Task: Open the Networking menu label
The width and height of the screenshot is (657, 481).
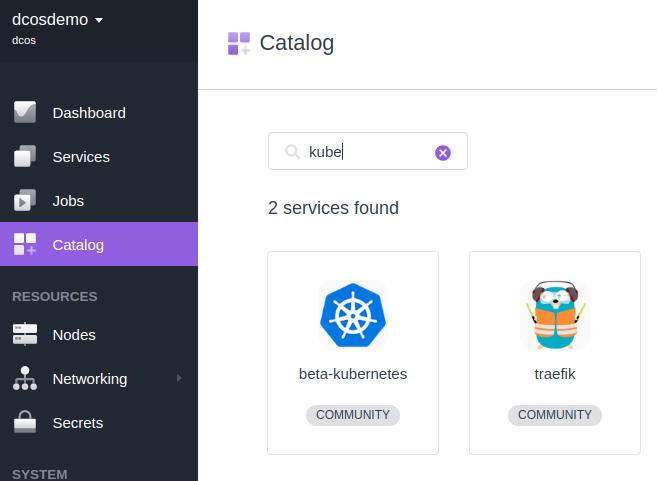Action: pos(90,379)
